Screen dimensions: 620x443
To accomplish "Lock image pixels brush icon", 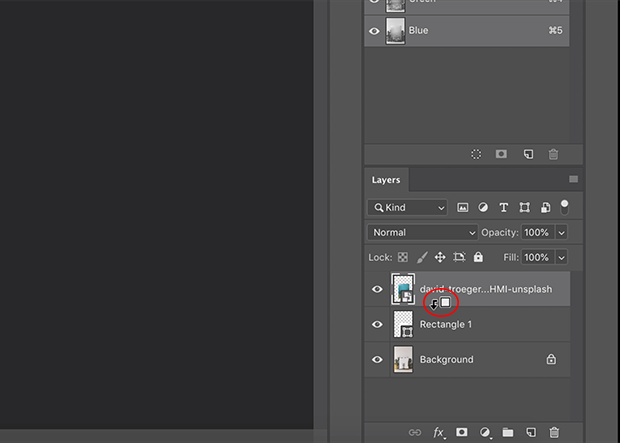I will point(422,257).
